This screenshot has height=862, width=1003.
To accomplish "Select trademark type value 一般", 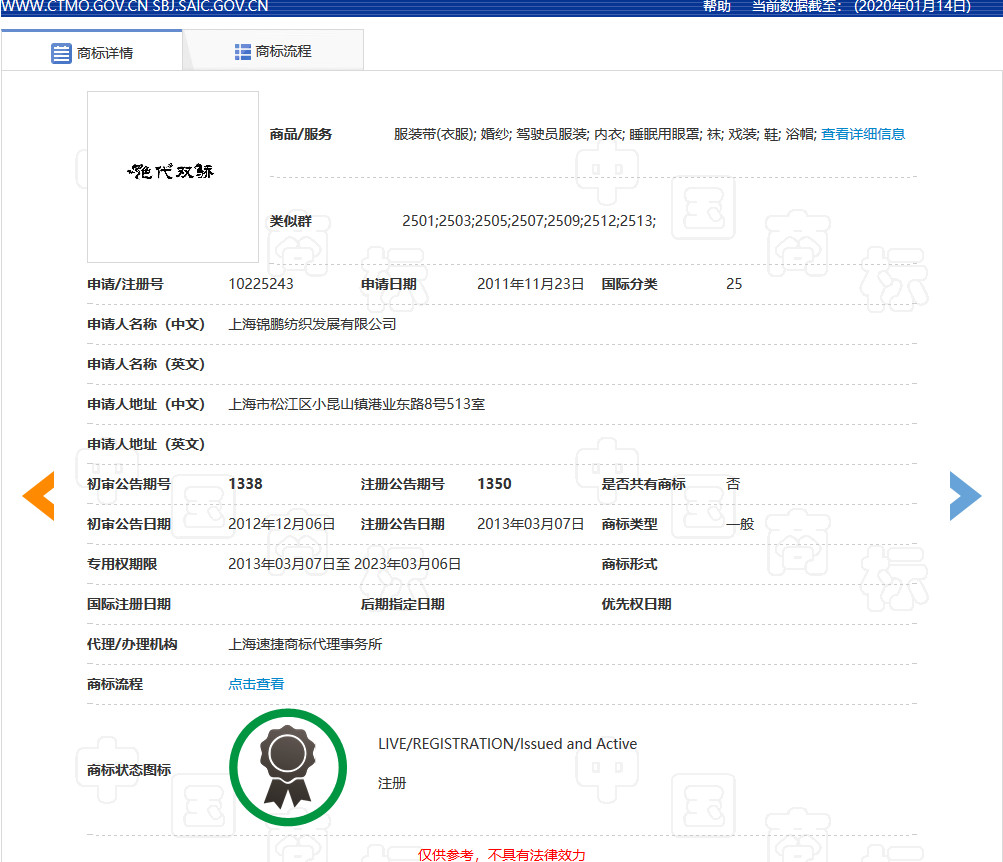I will click(x=740, y=524).
